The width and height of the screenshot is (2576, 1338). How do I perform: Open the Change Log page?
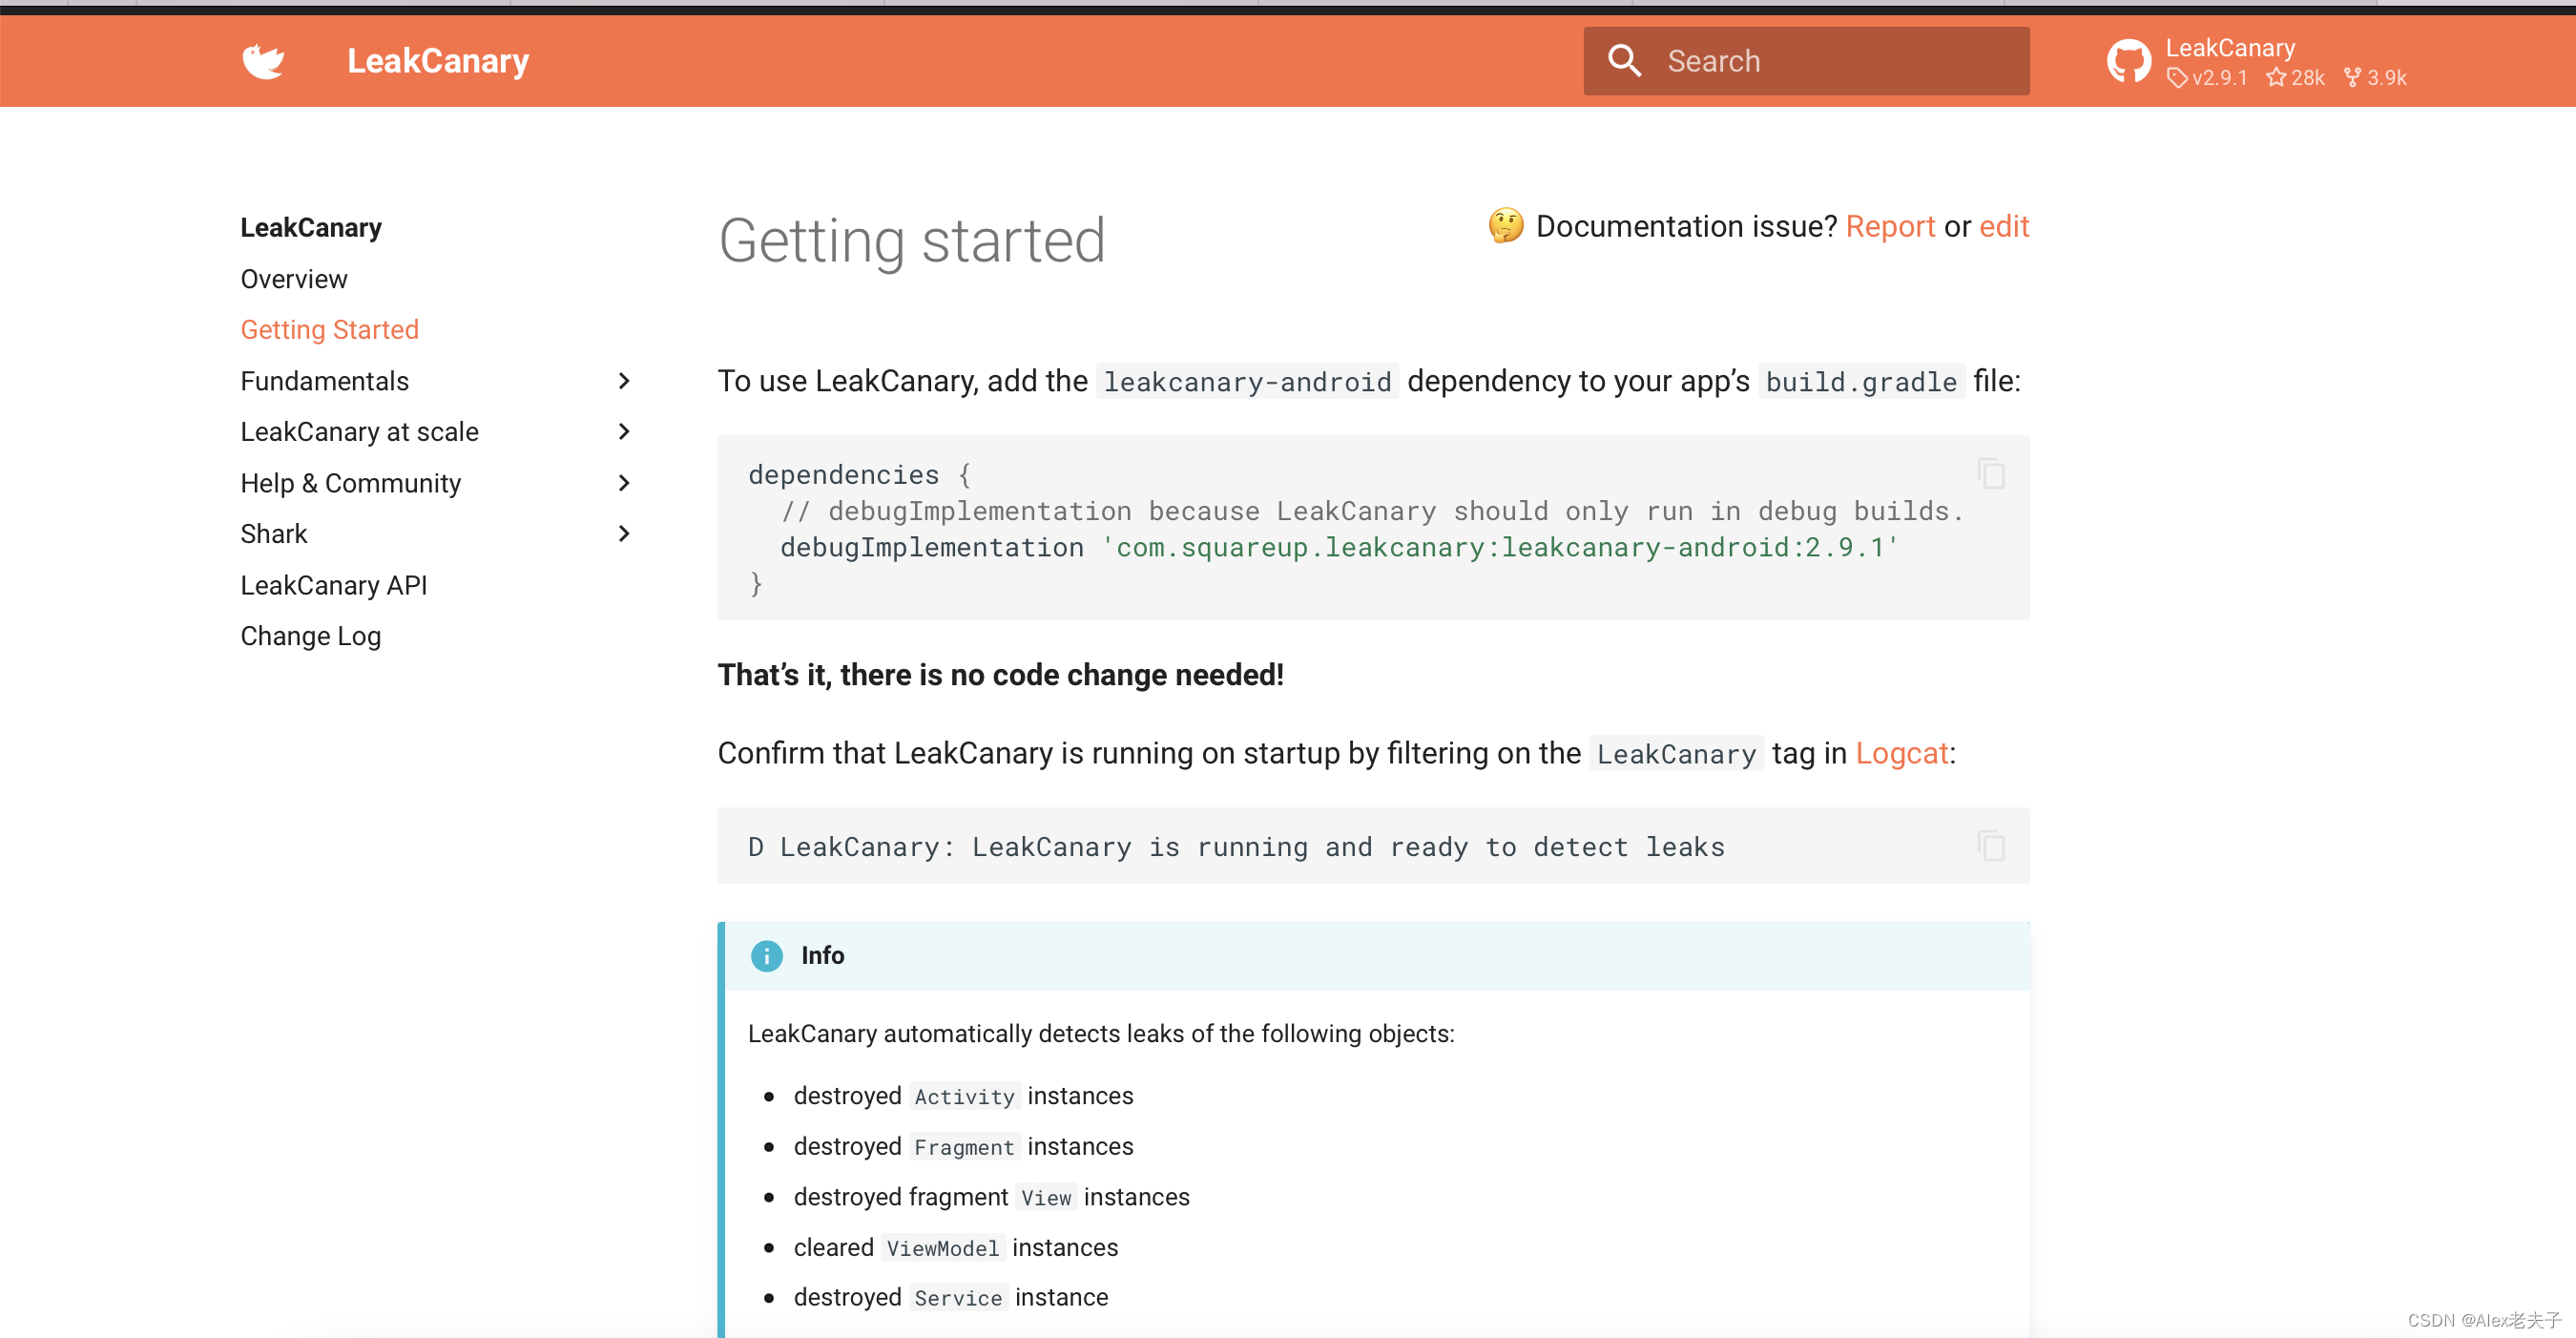pos(310,635)
